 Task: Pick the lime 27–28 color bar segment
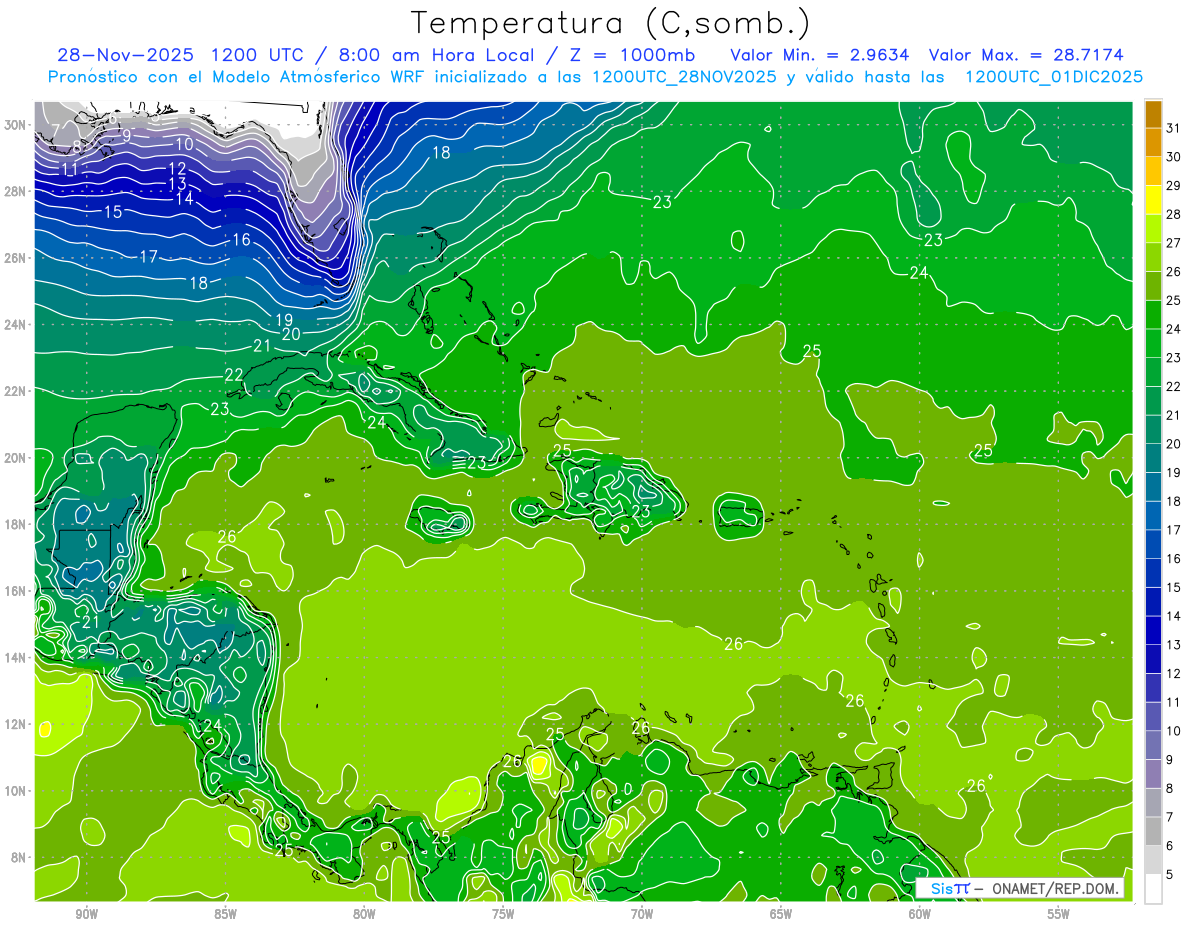[x=1153, y=229]
